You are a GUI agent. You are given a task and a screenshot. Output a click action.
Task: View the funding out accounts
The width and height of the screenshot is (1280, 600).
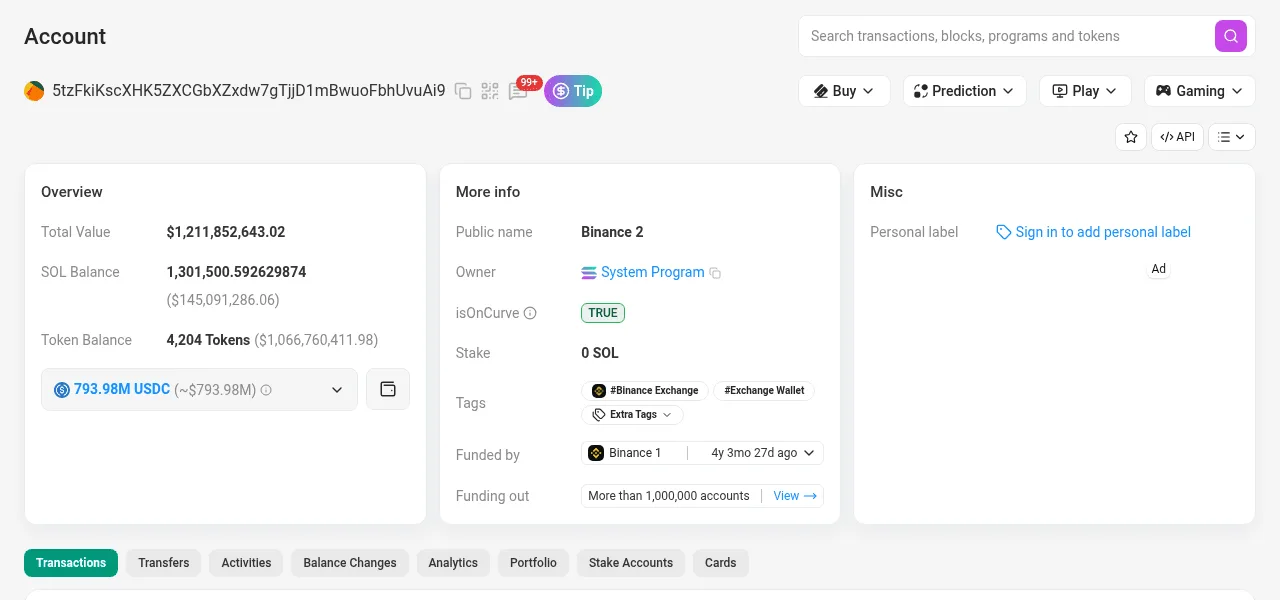coord(795,496)
